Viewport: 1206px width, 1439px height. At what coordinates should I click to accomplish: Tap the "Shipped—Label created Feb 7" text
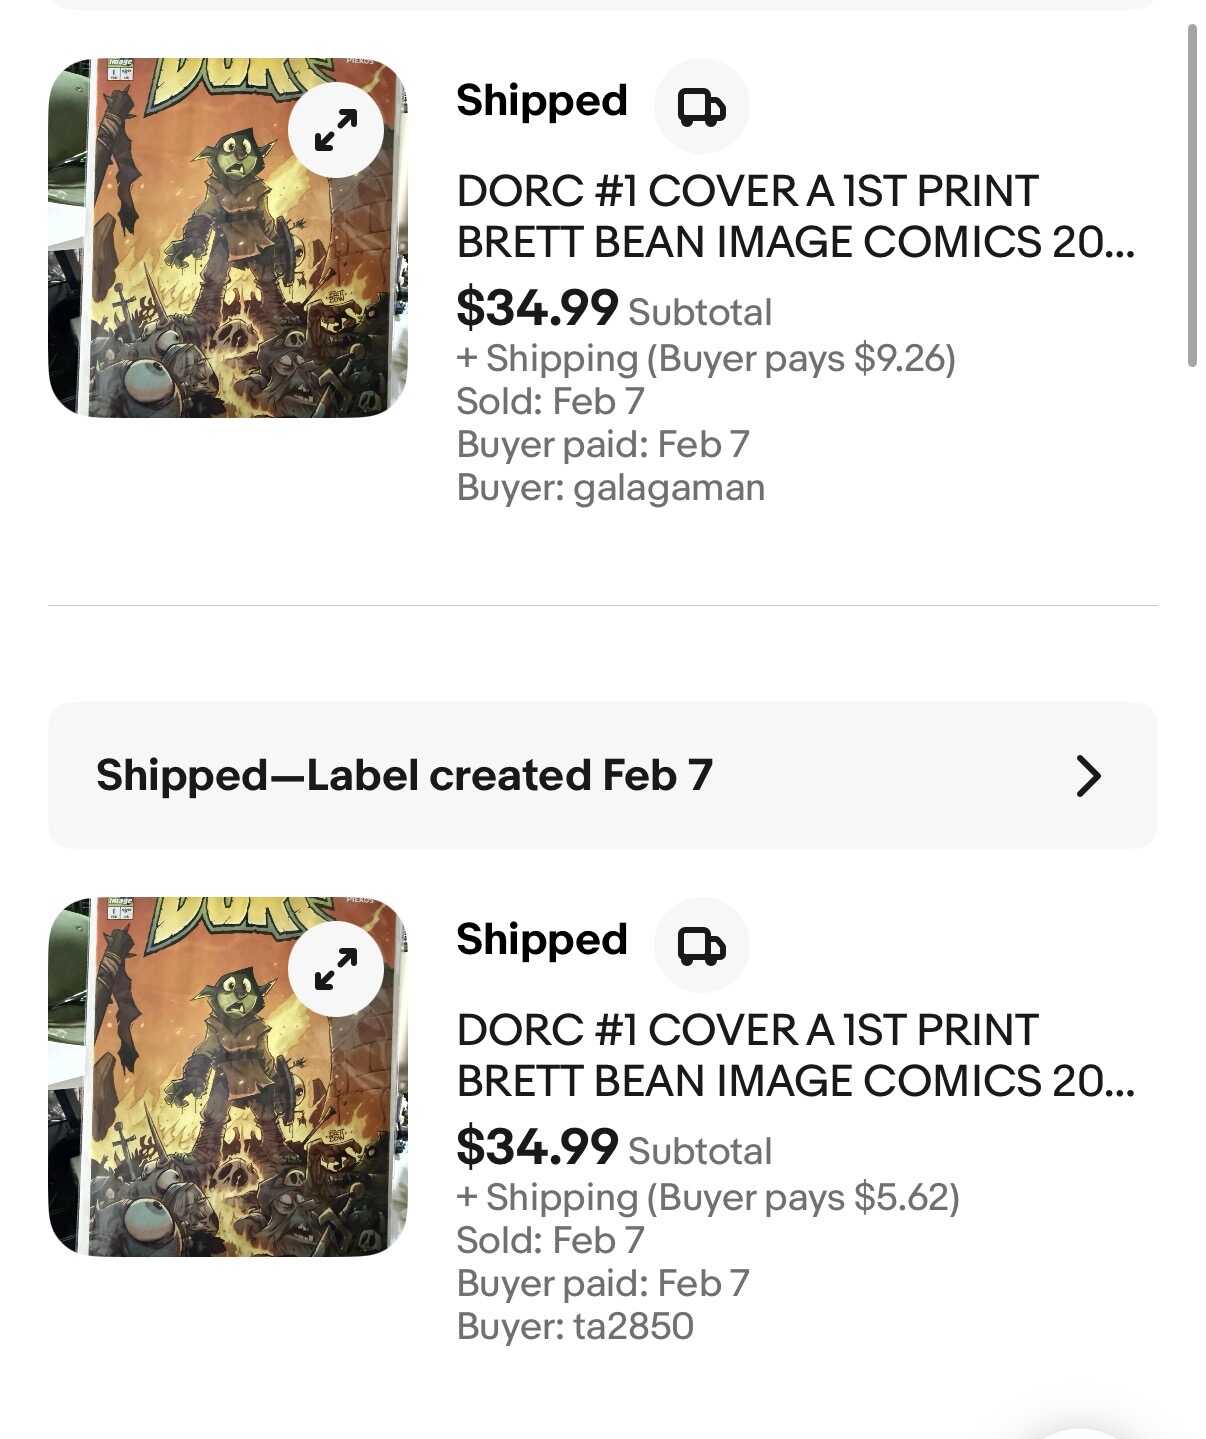(404, 775)
